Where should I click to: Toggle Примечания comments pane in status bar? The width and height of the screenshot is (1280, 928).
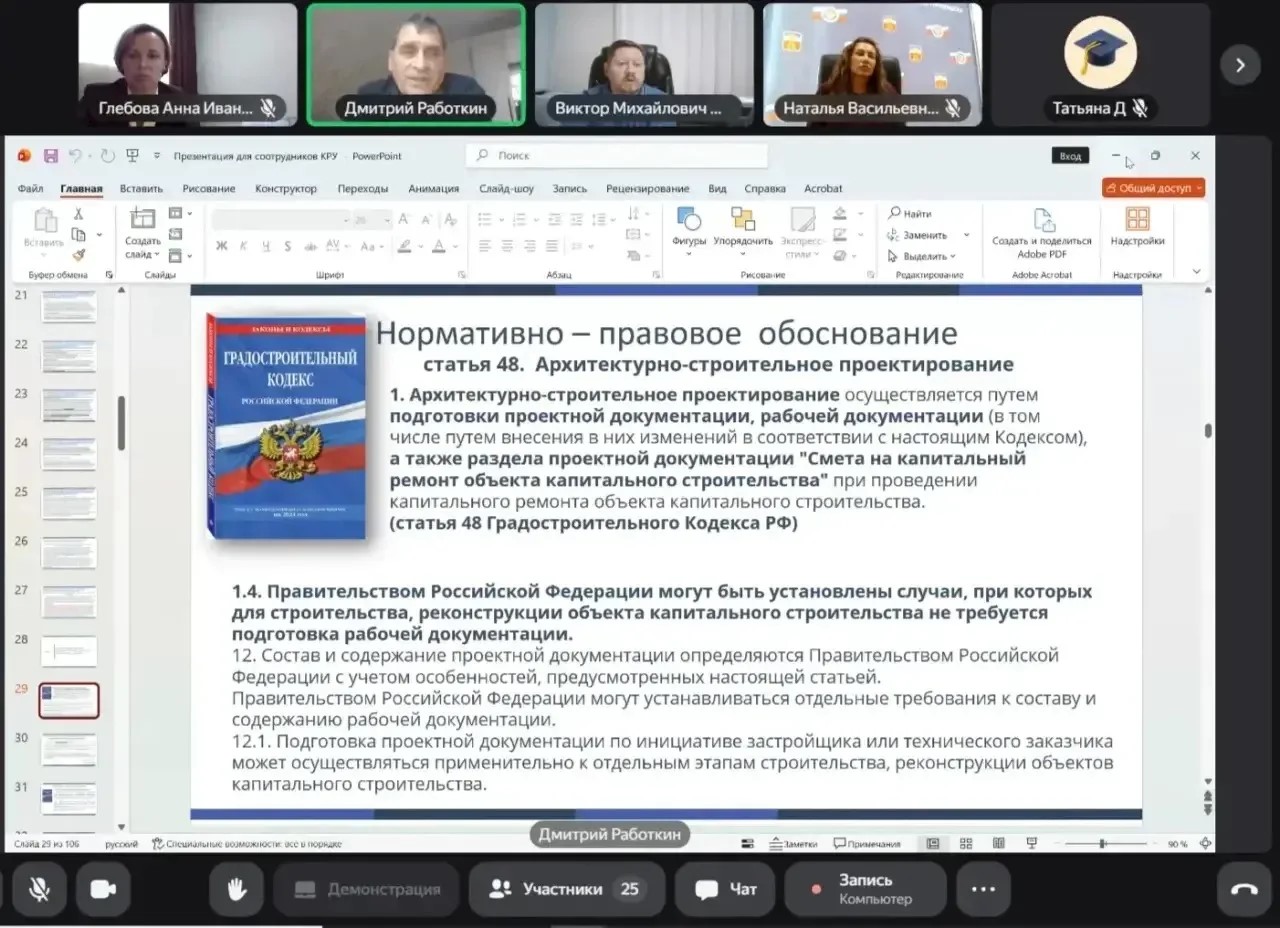(867, 844)
